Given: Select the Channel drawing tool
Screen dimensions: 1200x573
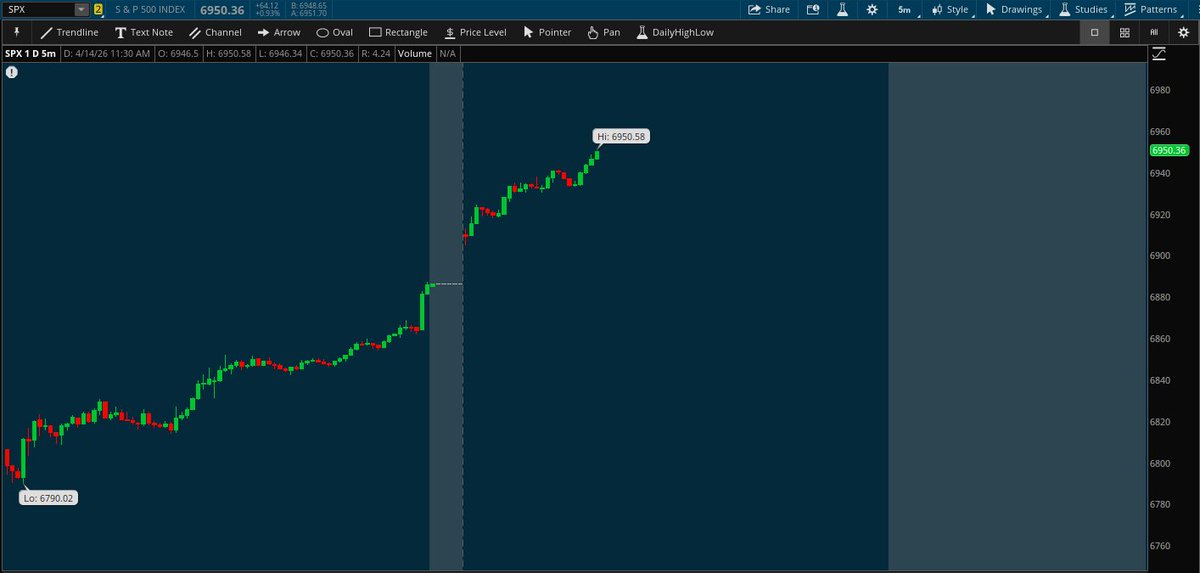Looking at the screenshot, I should click(x=215, y=32).
